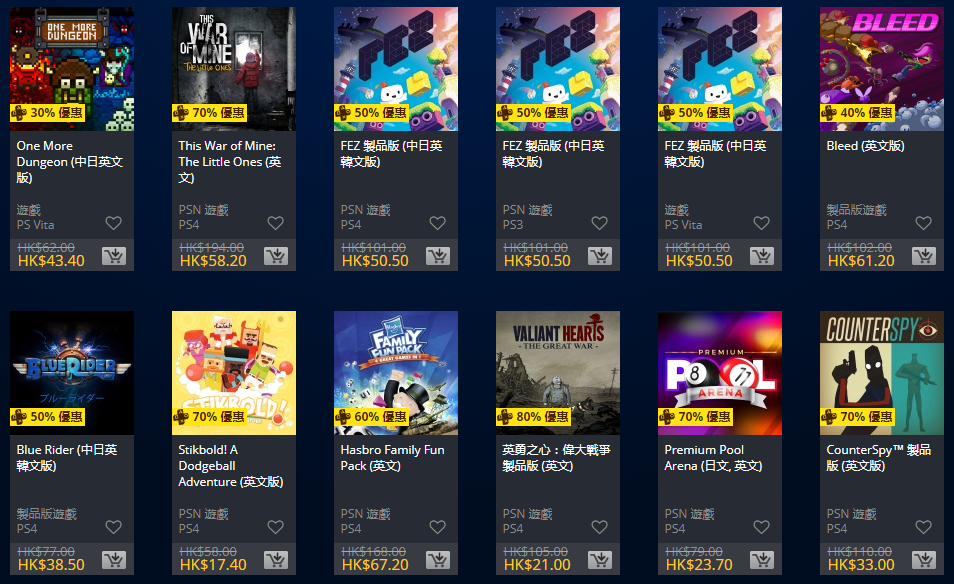Toggle wishlist heart for Stikbold

pyautogui.click(x=276, y=527)
